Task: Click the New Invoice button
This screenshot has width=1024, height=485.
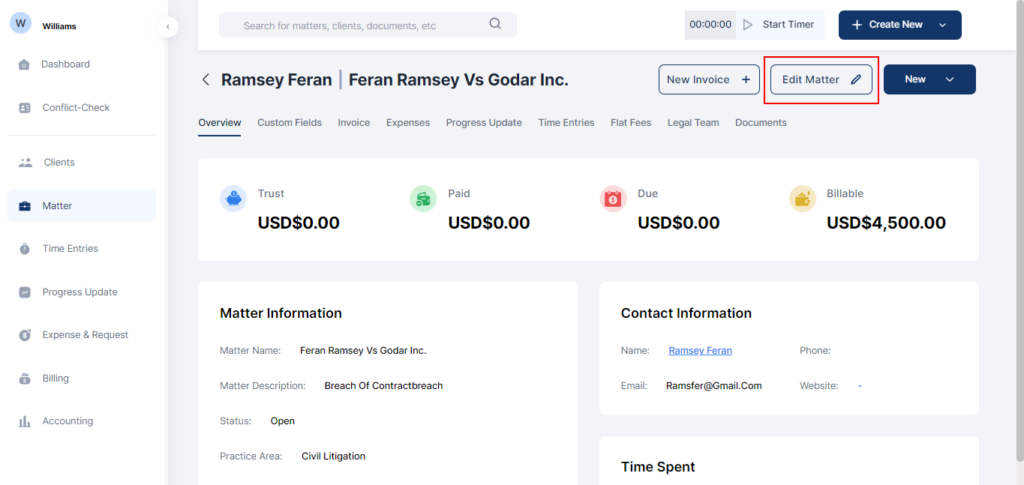Action: click(708, 80)
